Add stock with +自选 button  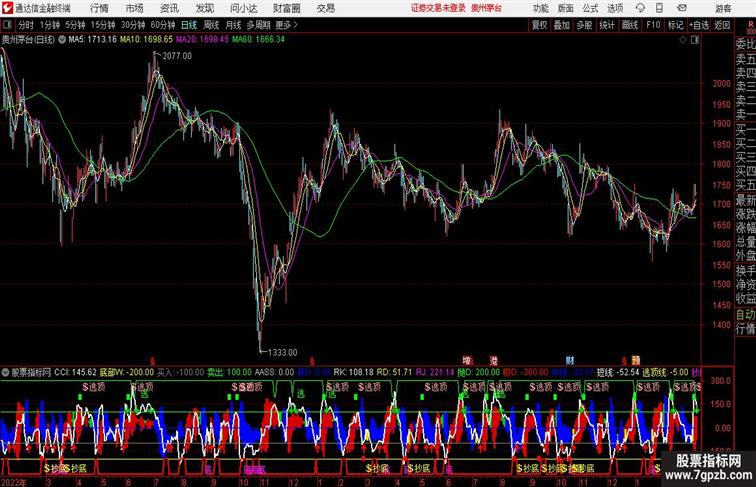tap(699, 25)
